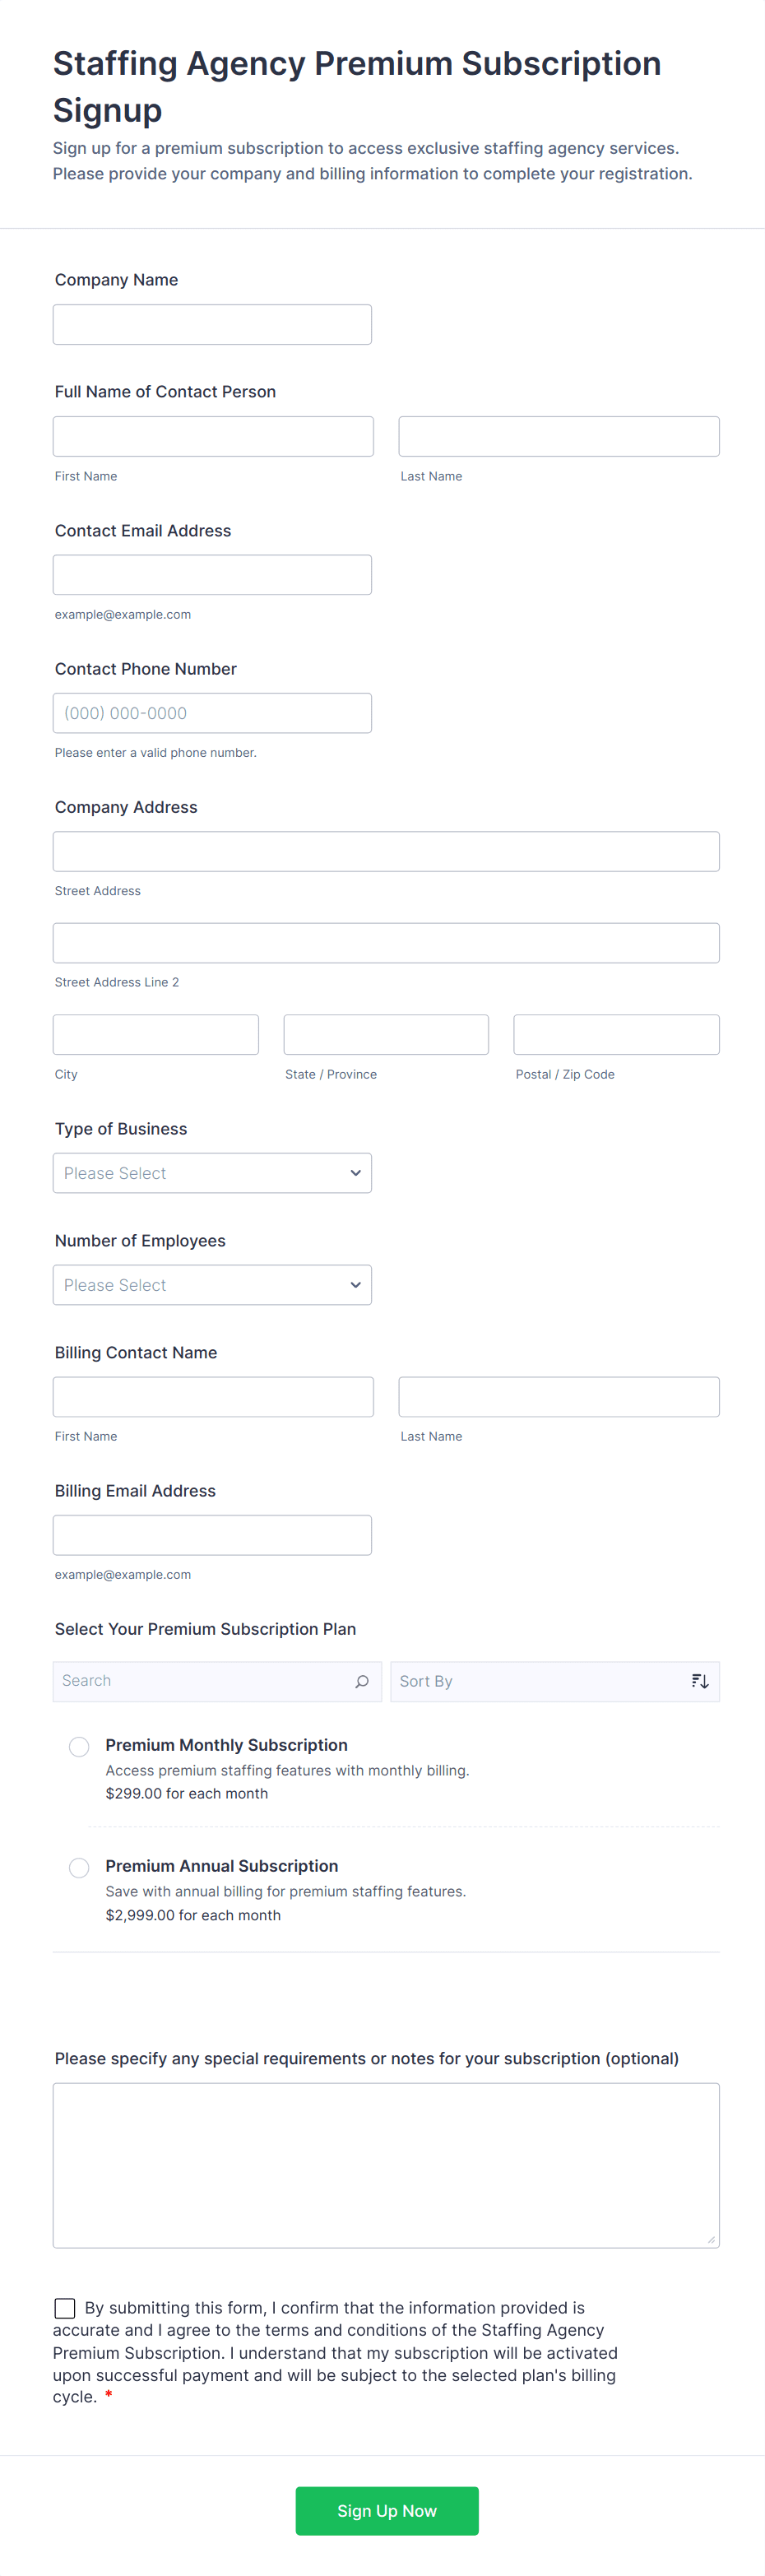Focus the Postal / Zip Code field
765x2576 pixels.
point(616,1035)
